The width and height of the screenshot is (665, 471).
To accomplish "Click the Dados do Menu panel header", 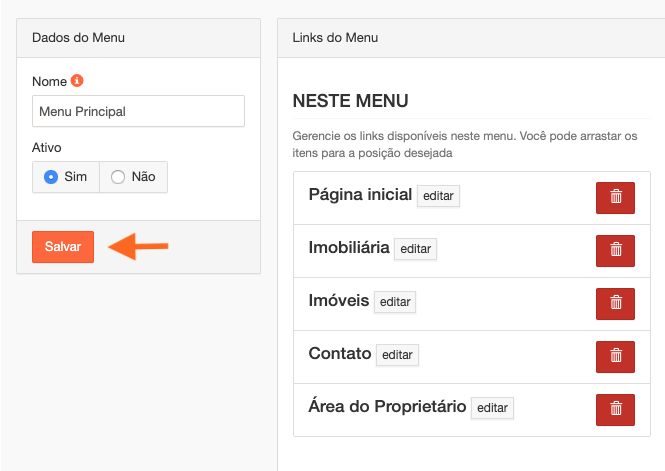I will (138, 38).
